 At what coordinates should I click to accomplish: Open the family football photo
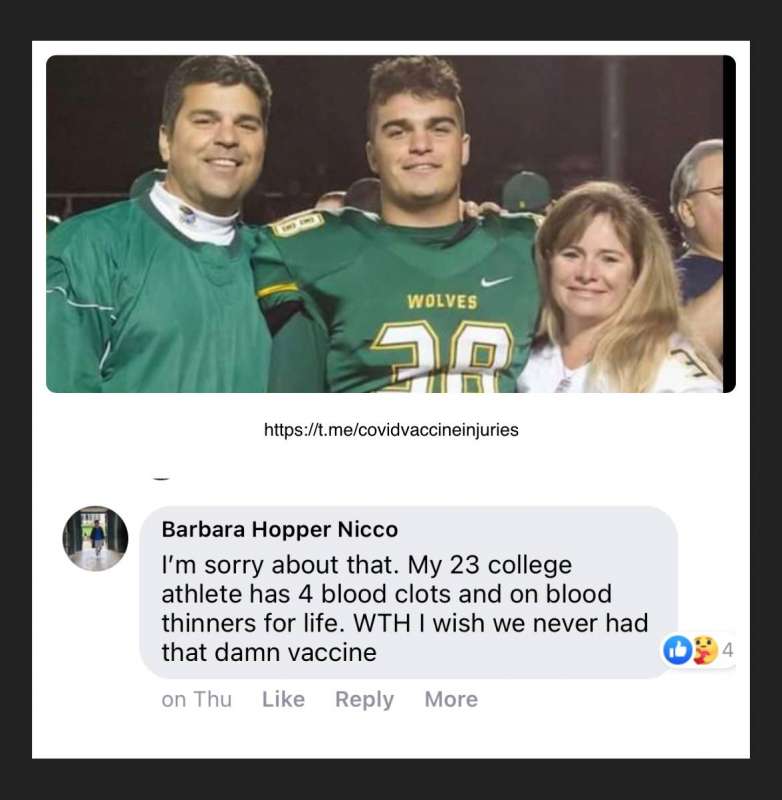click(391, 224)
